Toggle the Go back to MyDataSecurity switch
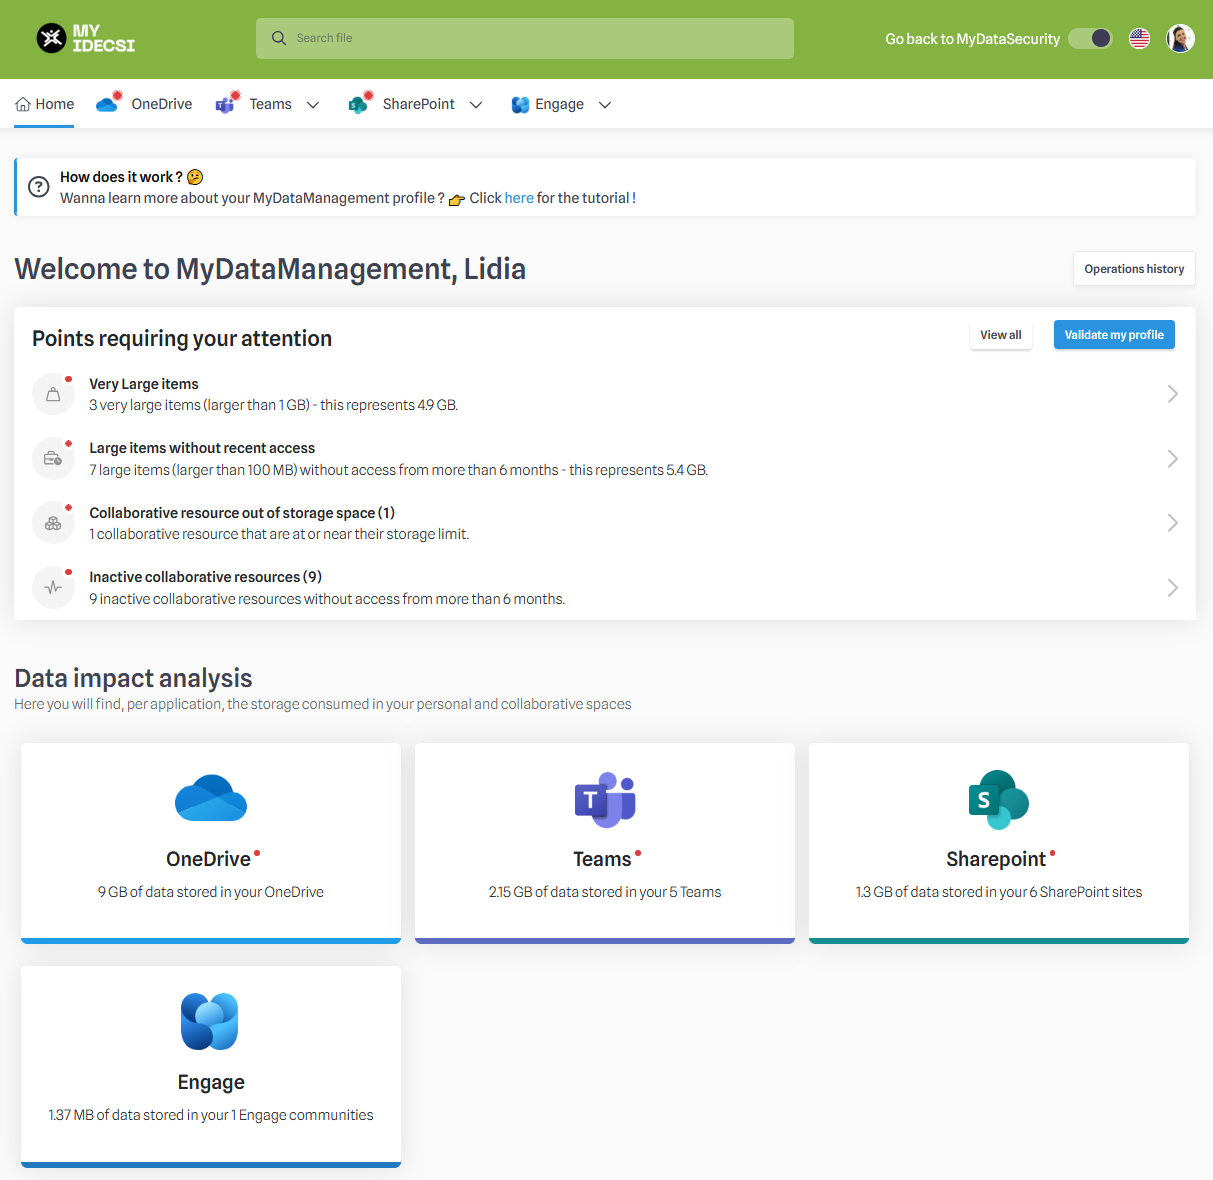Image resolution: width=1213 pixels, height=1180 pixels. [x=1090, y=39]
